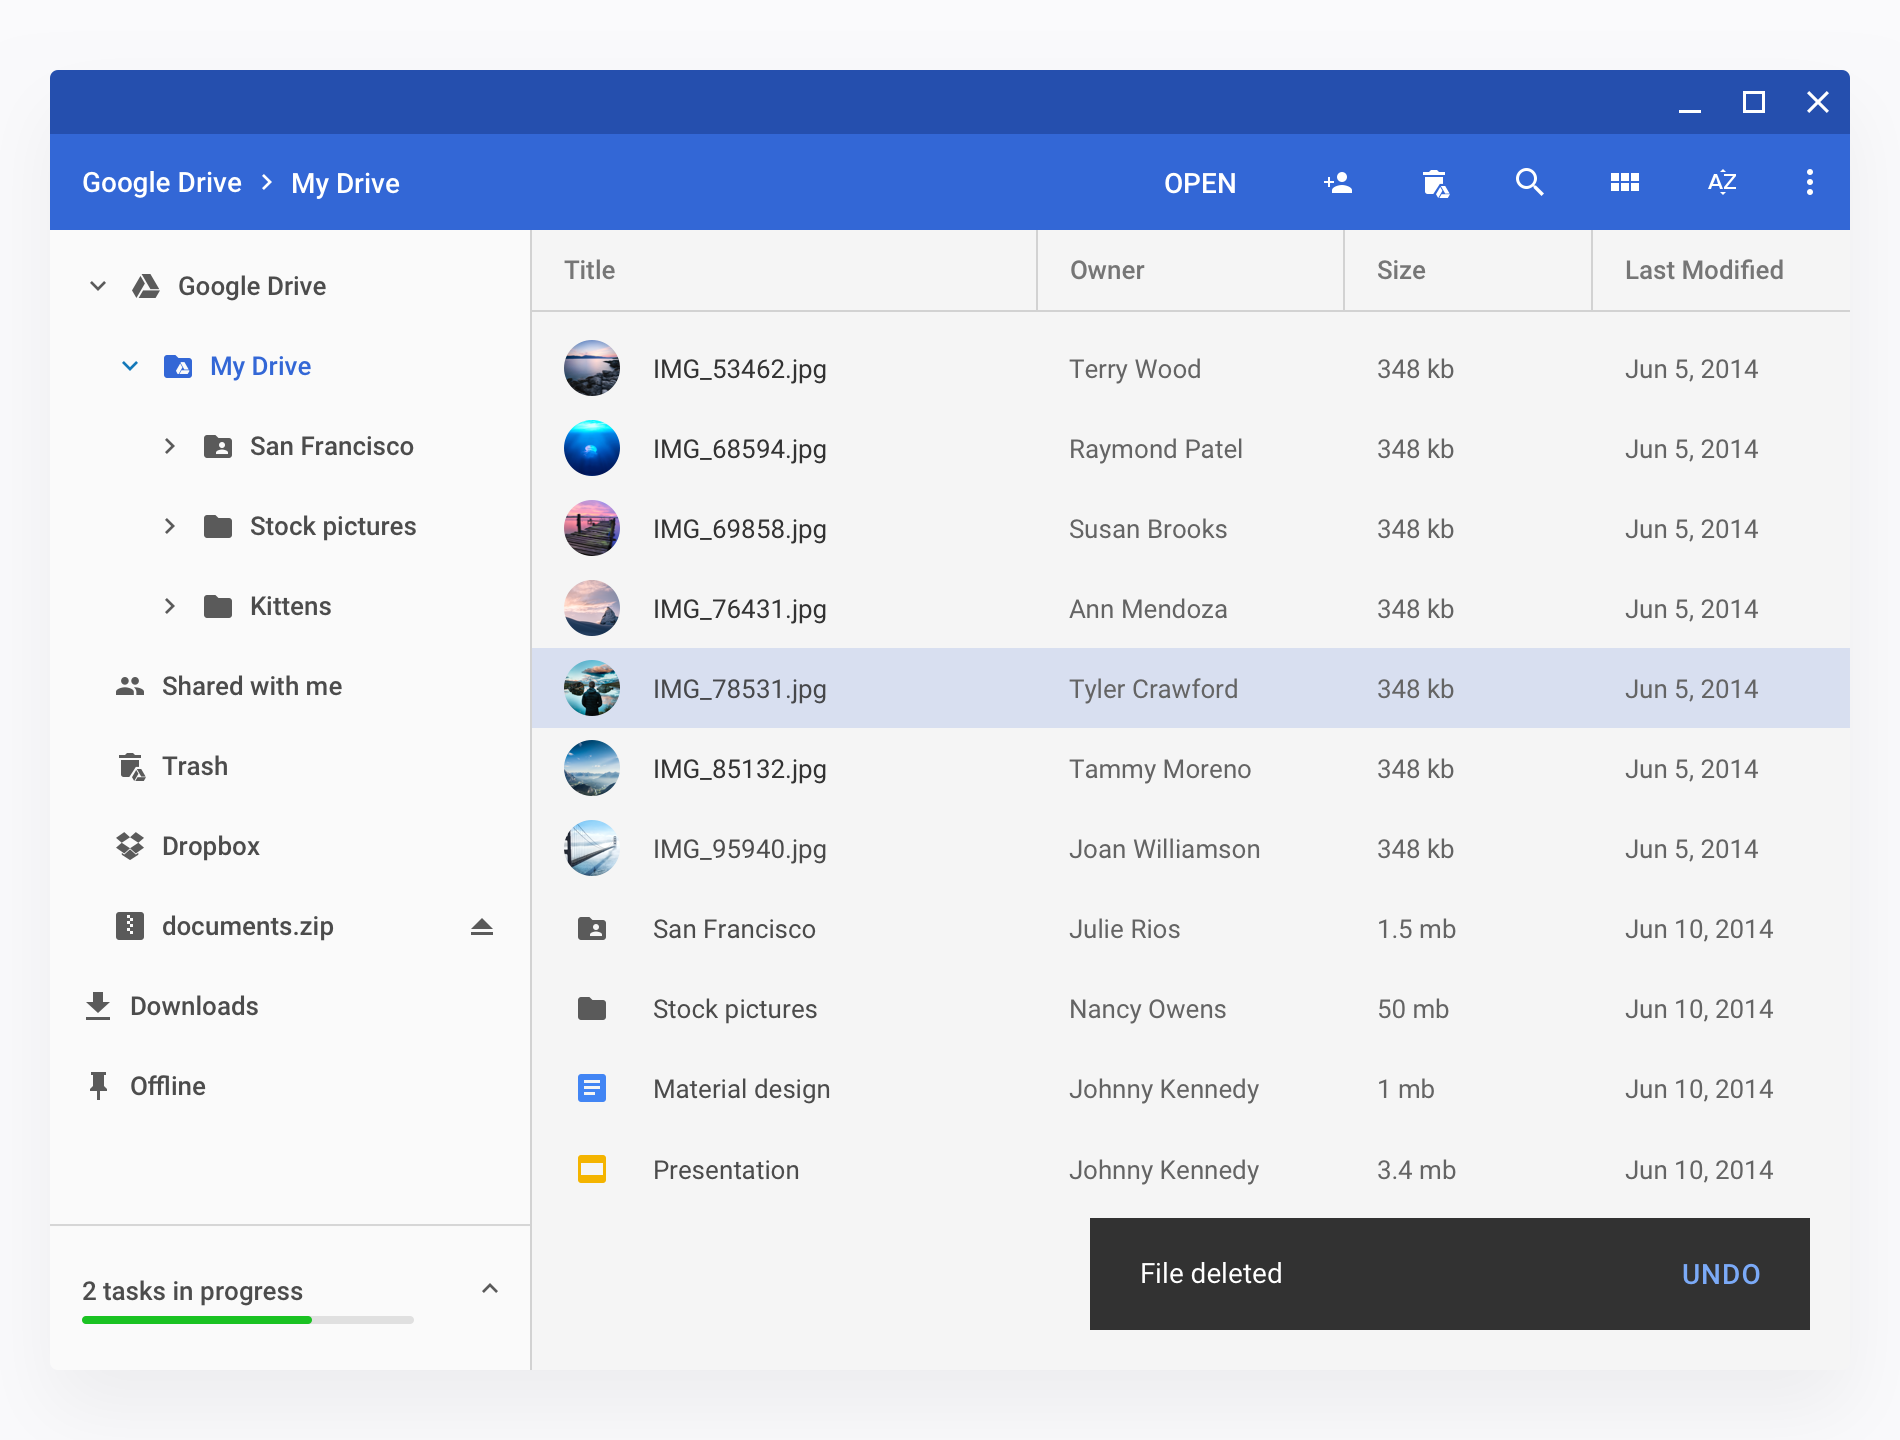Expand the tasks in progress panel
1900x1440 pixels.
coord(490,1289)
